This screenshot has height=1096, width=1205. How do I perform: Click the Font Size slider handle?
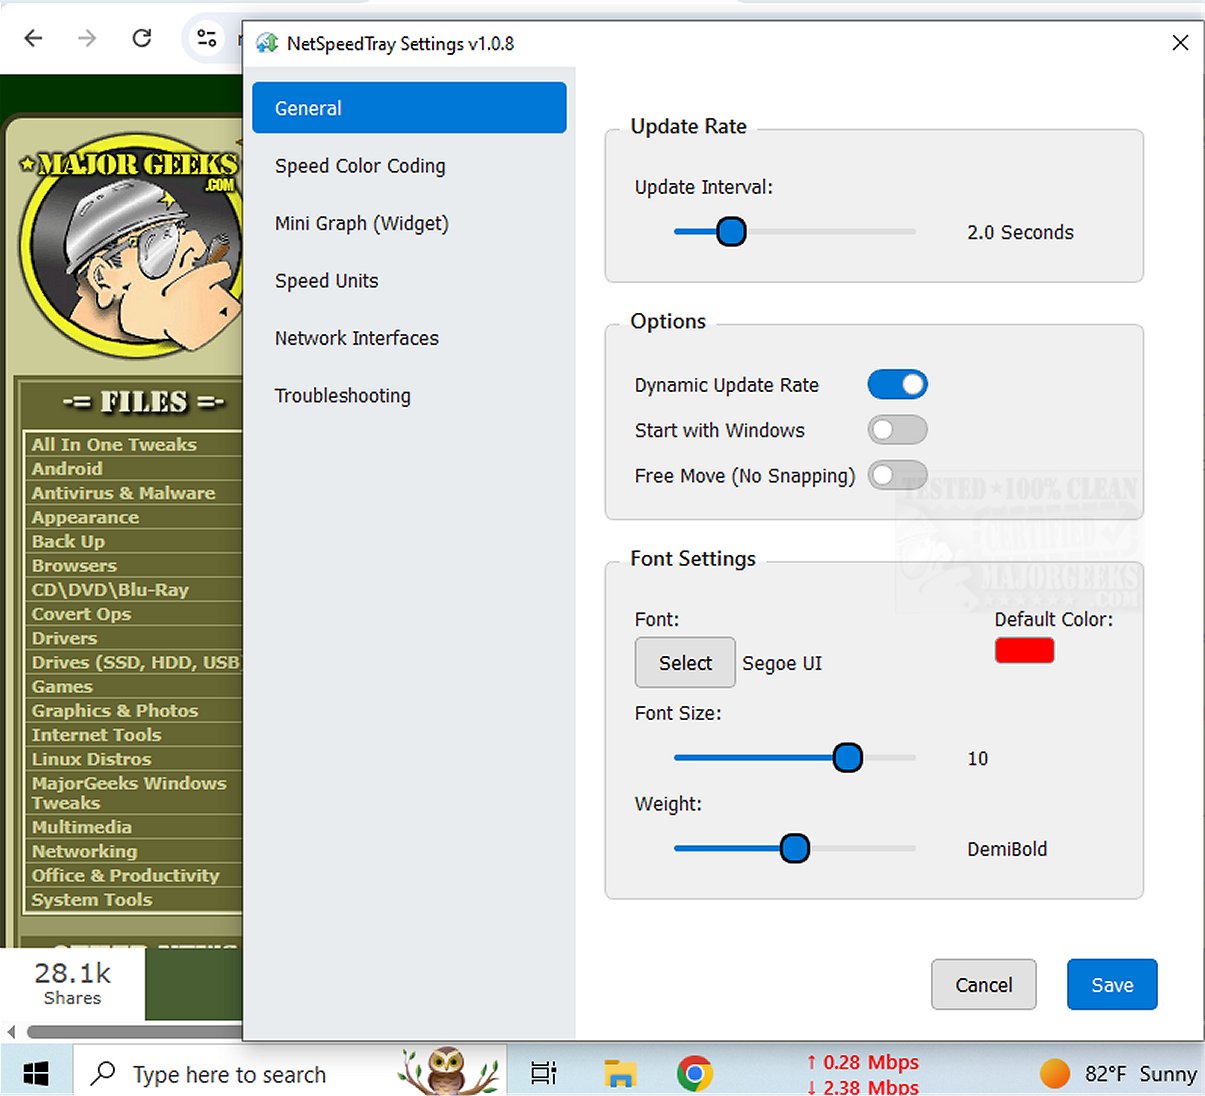coord(847,758)
